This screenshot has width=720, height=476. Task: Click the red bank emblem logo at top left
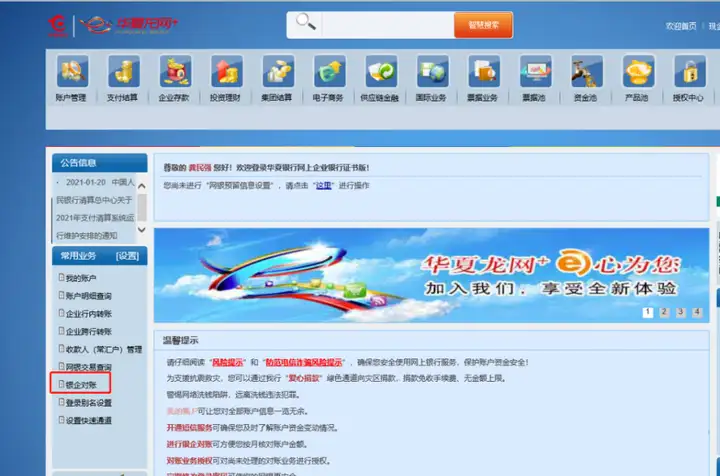coord(58,25)
